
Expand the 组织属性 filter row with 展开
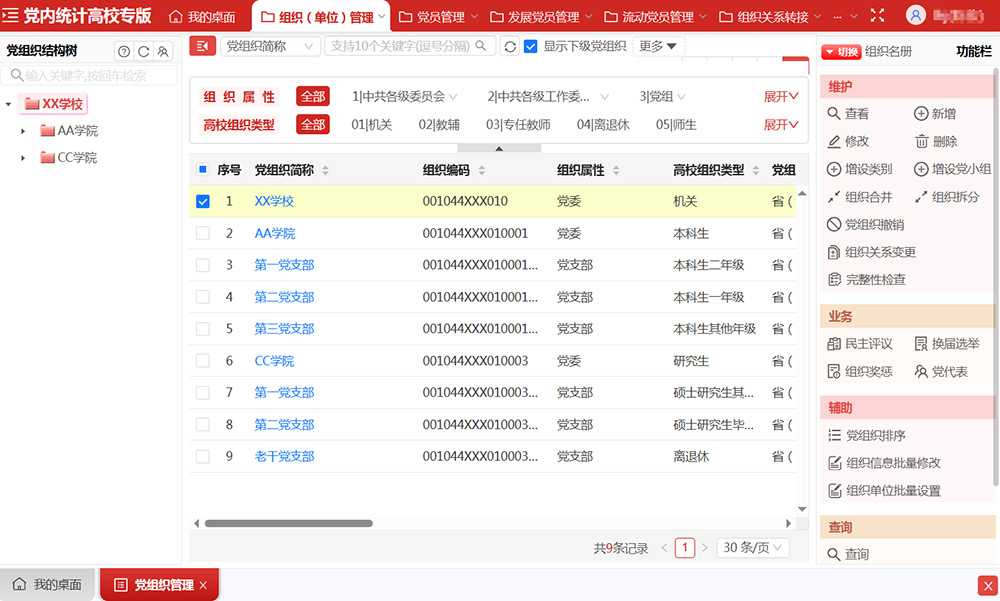click(781, 96)
